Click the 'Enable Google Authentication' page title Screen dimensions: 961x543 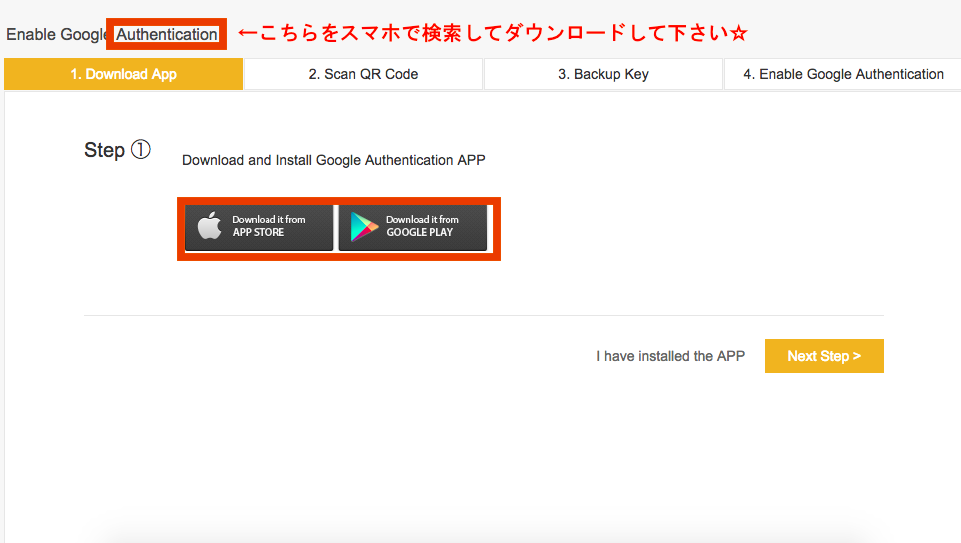click(x=112, y=34)
